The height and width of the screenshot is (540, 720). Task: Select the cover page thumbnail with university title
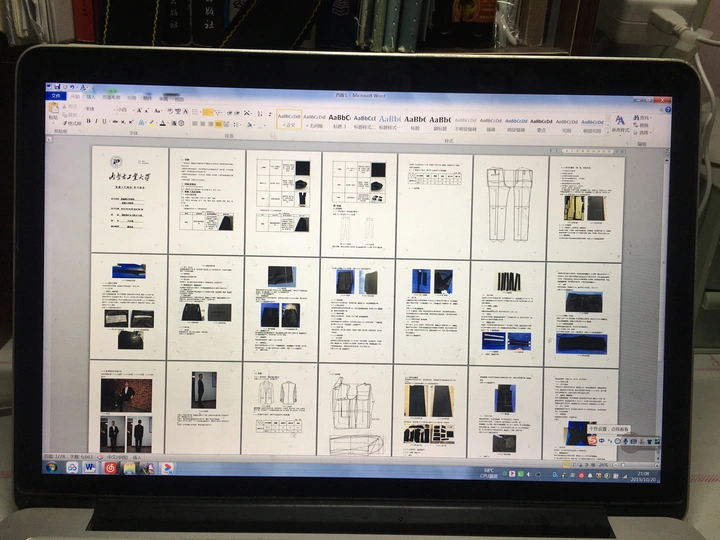(129, 199)
